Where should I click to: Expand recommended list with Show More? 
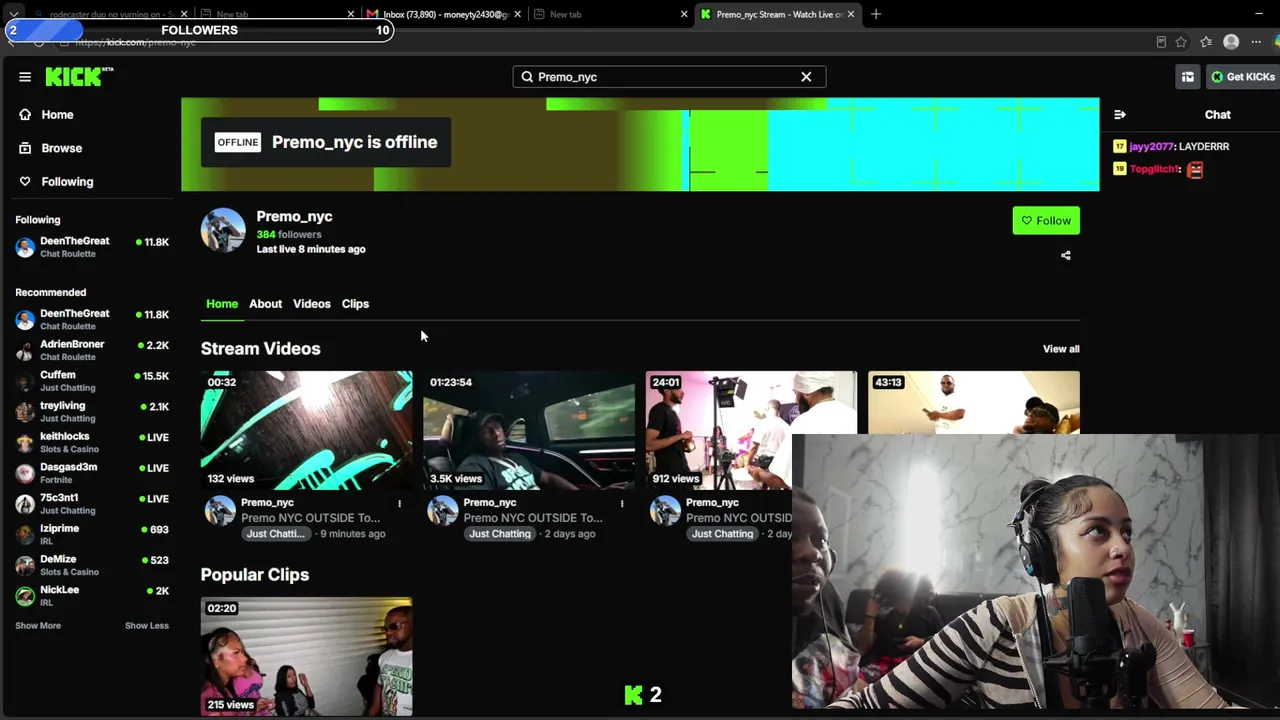38,626
